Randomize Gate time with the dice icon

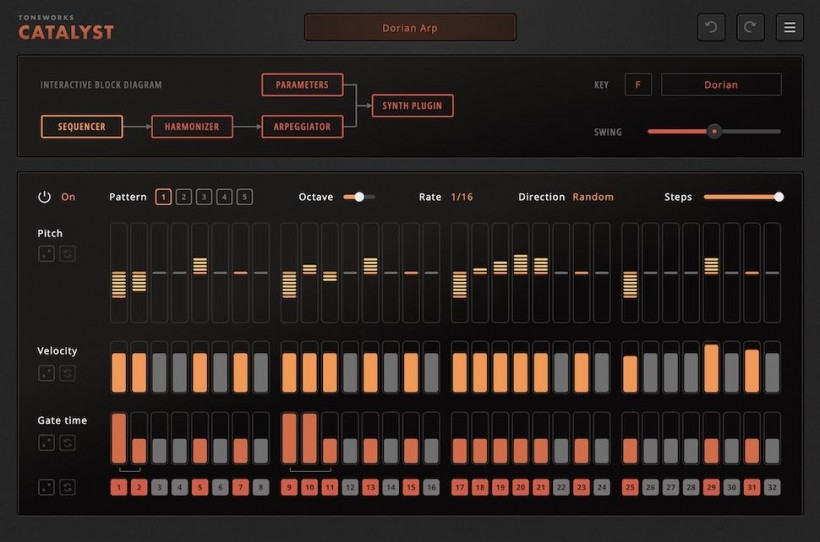pyautogui.click(x=47, y=442)
